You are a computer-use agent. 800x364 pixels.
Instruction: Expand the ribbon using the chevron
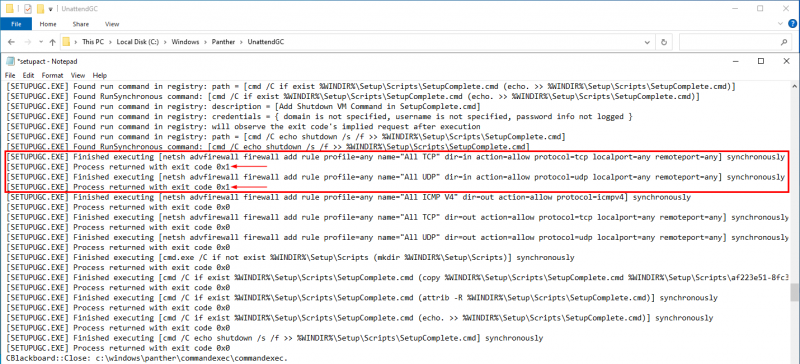point(782,23)
